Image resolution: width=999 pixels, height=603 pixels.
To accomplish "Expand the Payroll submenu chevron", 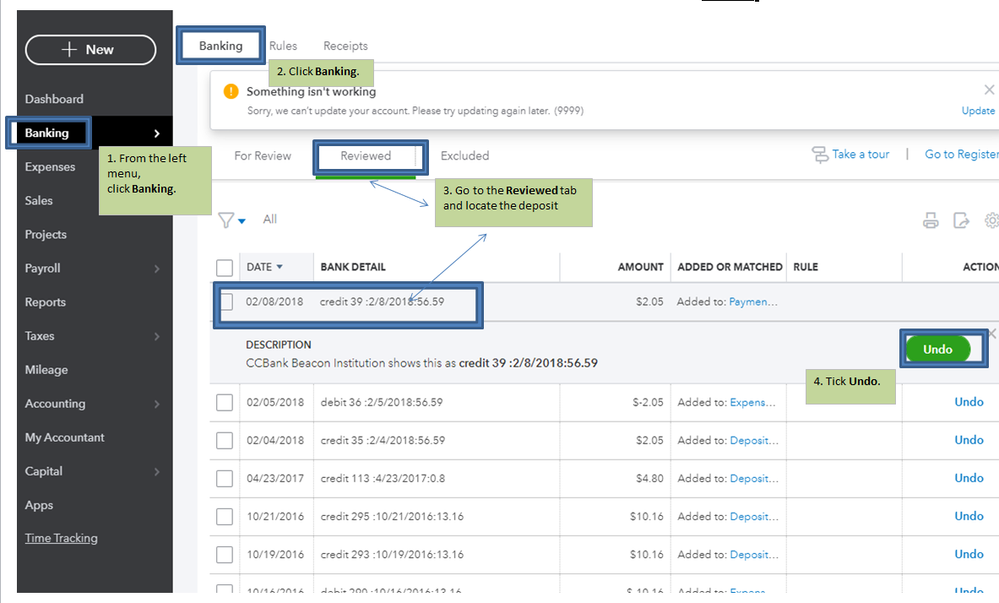I will (x=157, y=268).
